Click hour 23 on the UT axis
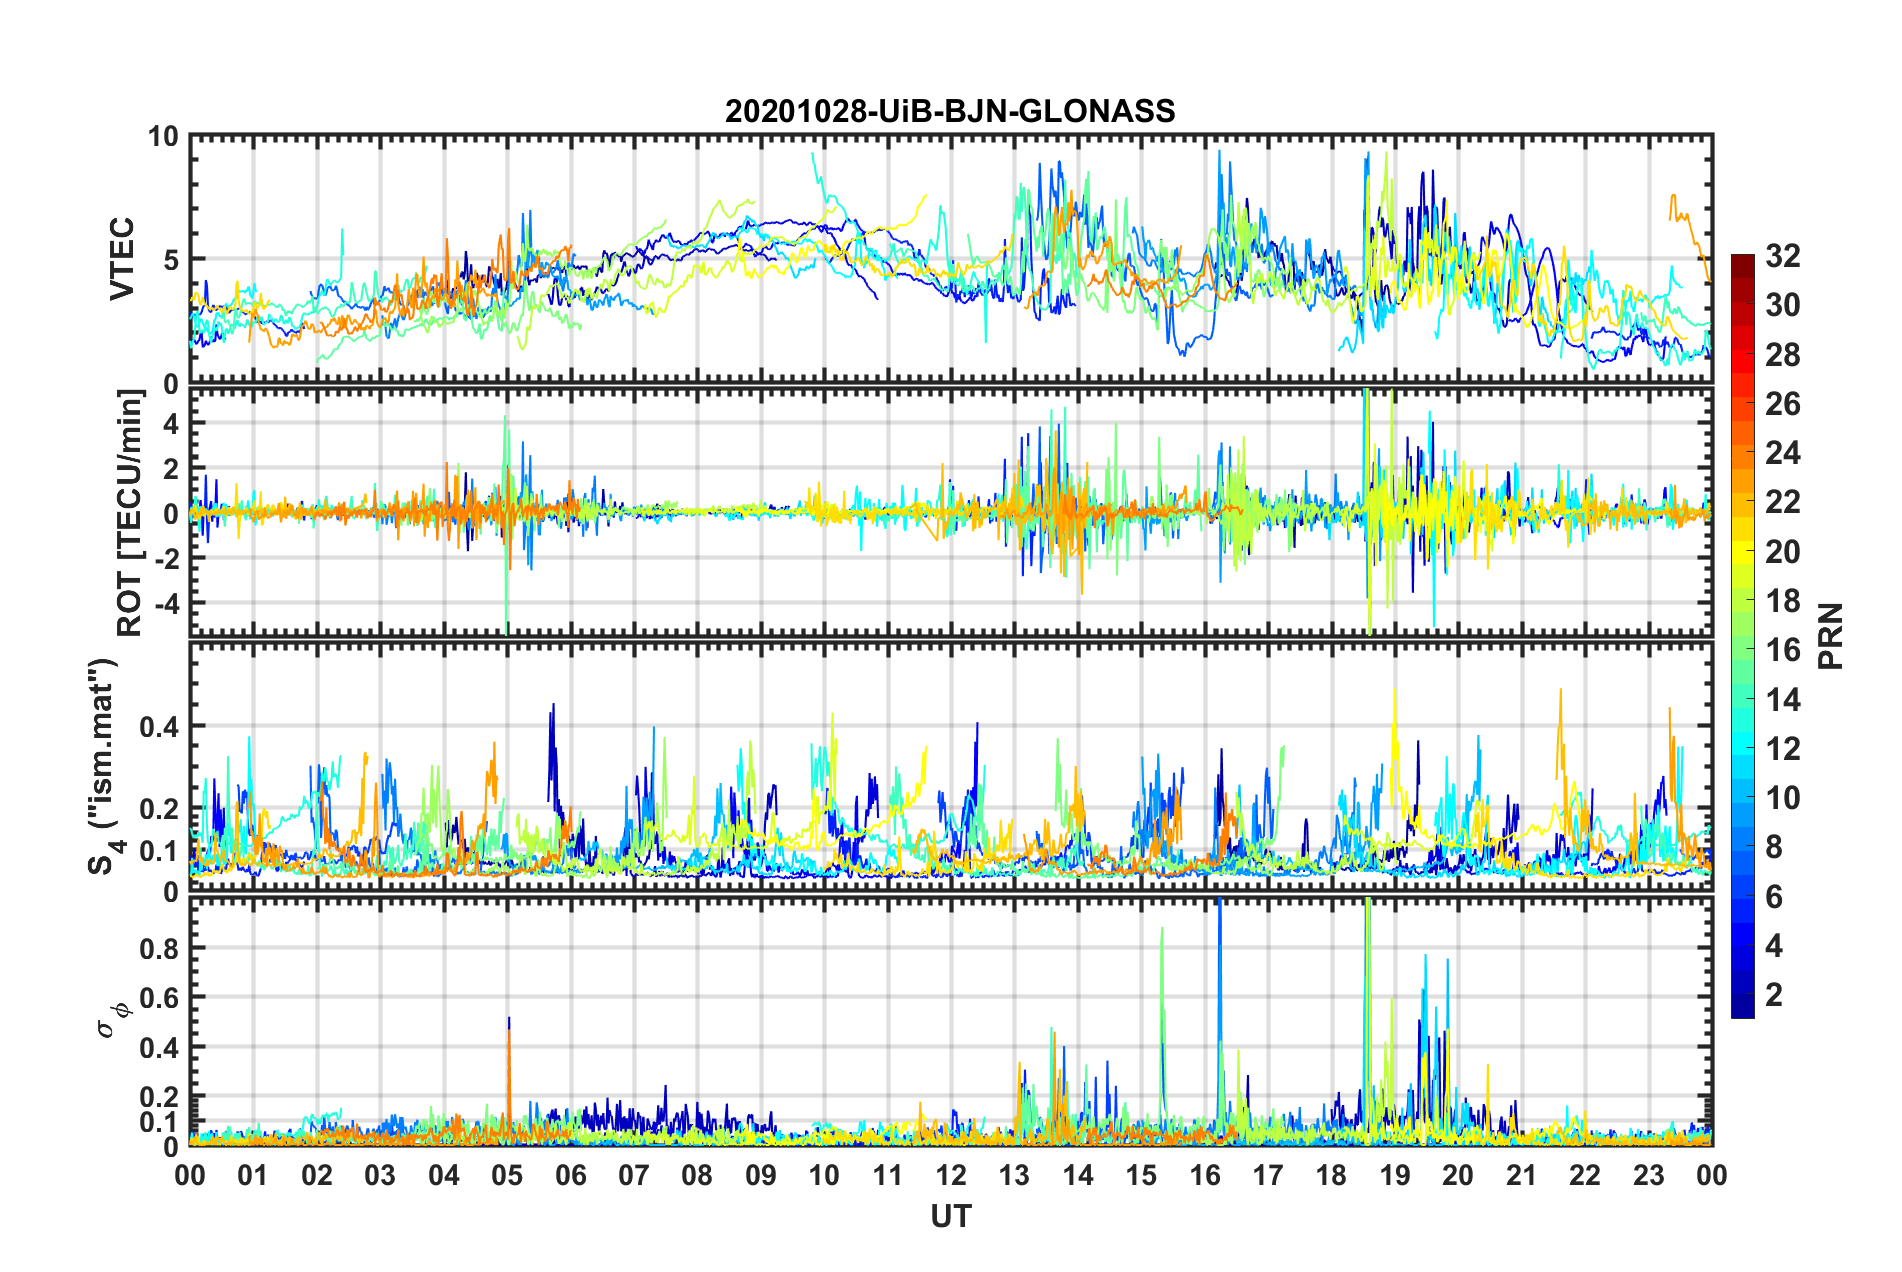The image size is (1902, 1272). (1649, 1175)
